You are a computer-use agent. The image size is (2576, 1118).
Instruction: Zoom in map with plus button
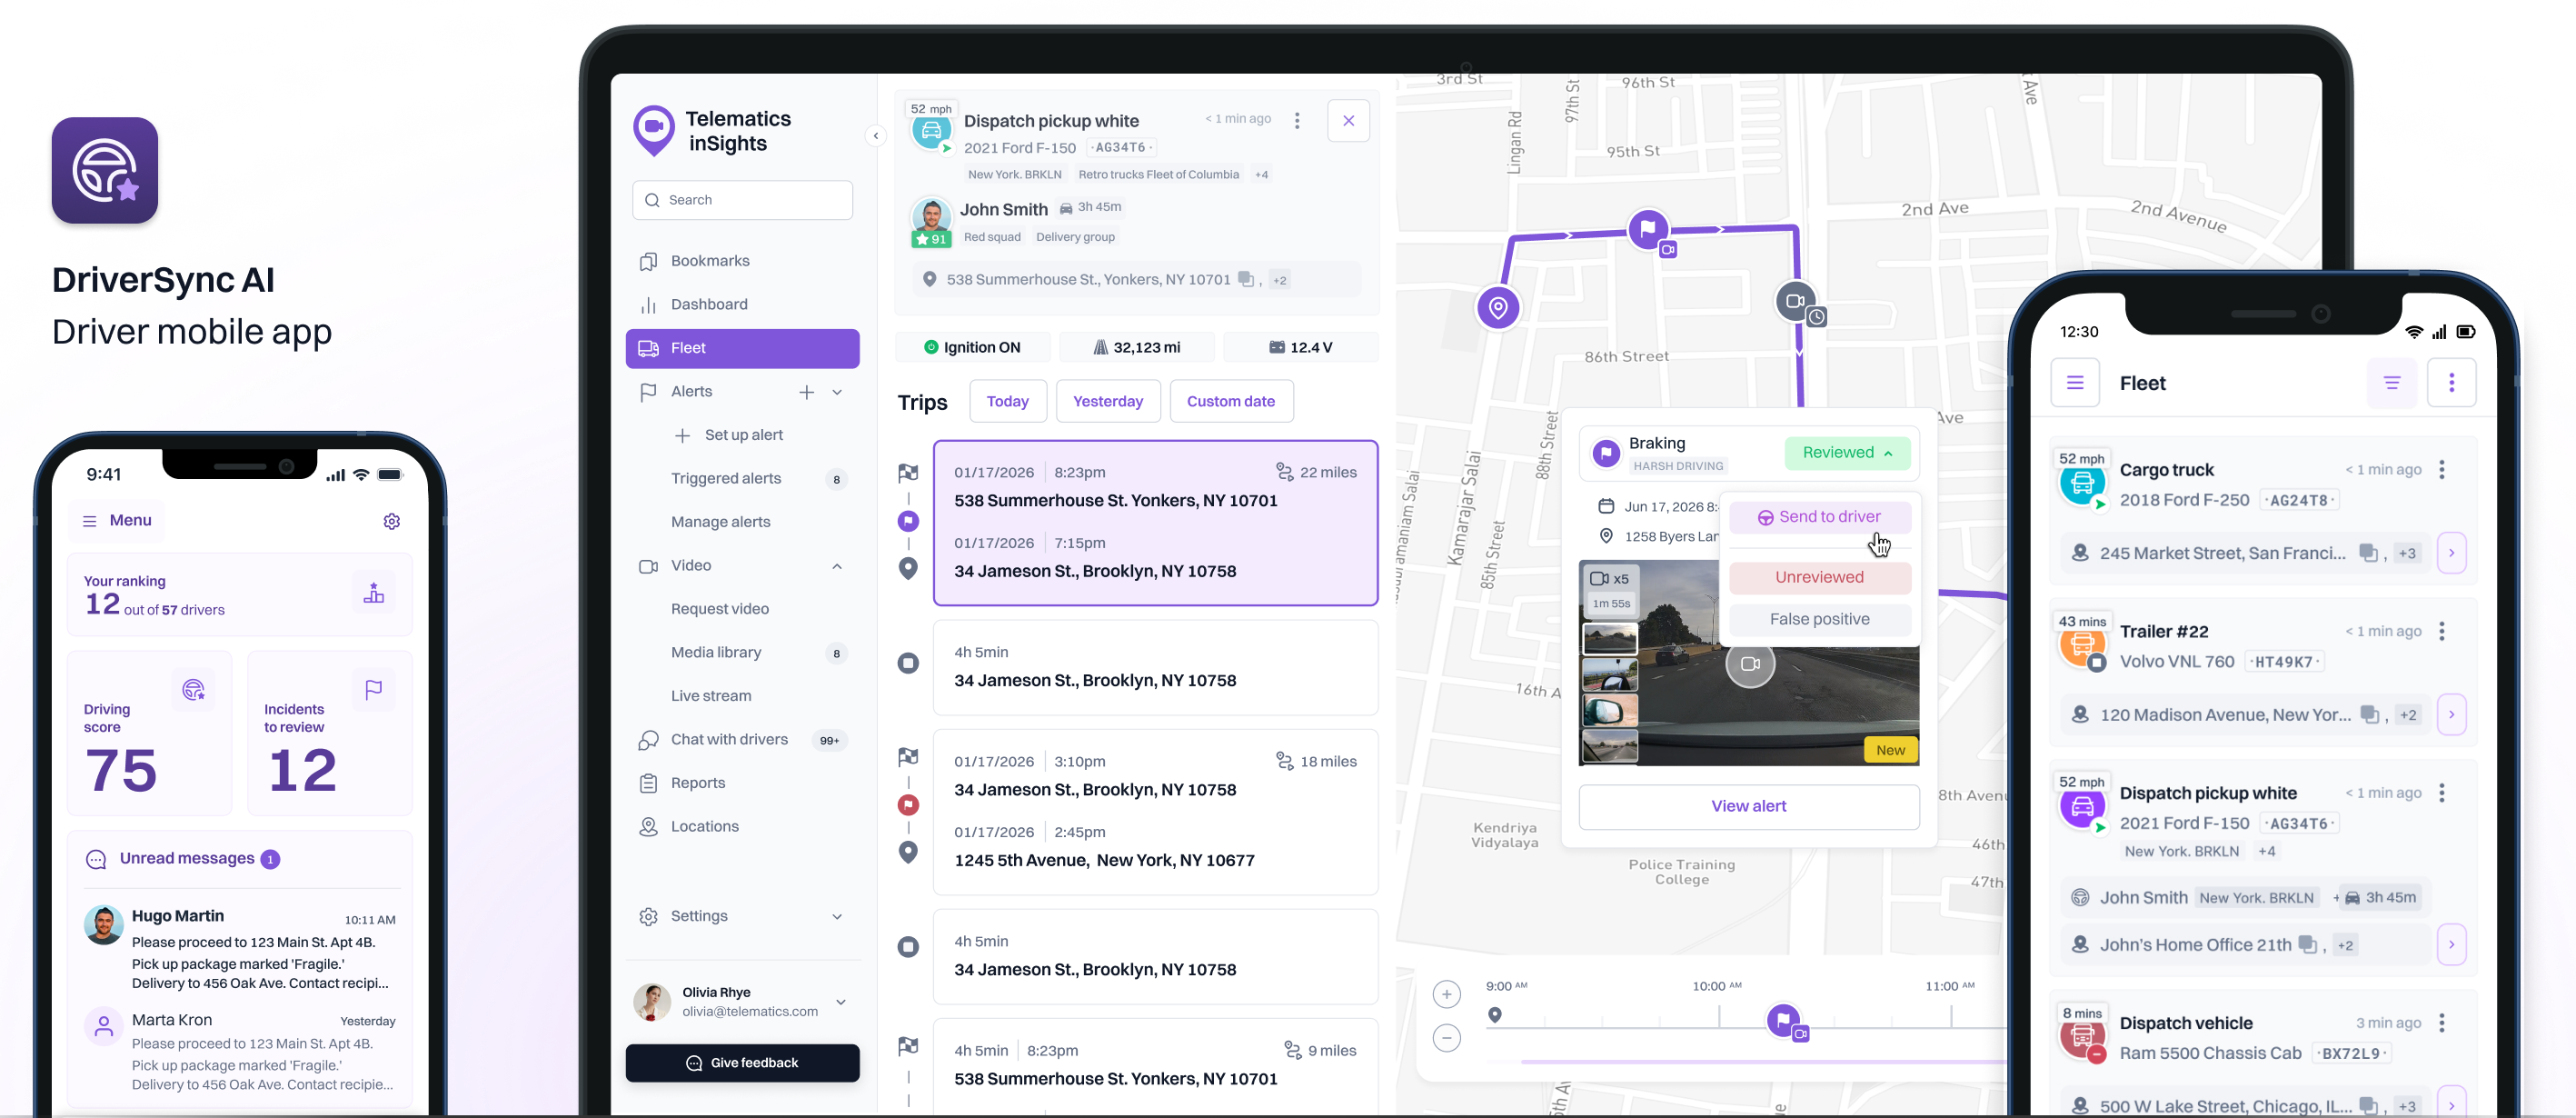[x=1446, y=994]
